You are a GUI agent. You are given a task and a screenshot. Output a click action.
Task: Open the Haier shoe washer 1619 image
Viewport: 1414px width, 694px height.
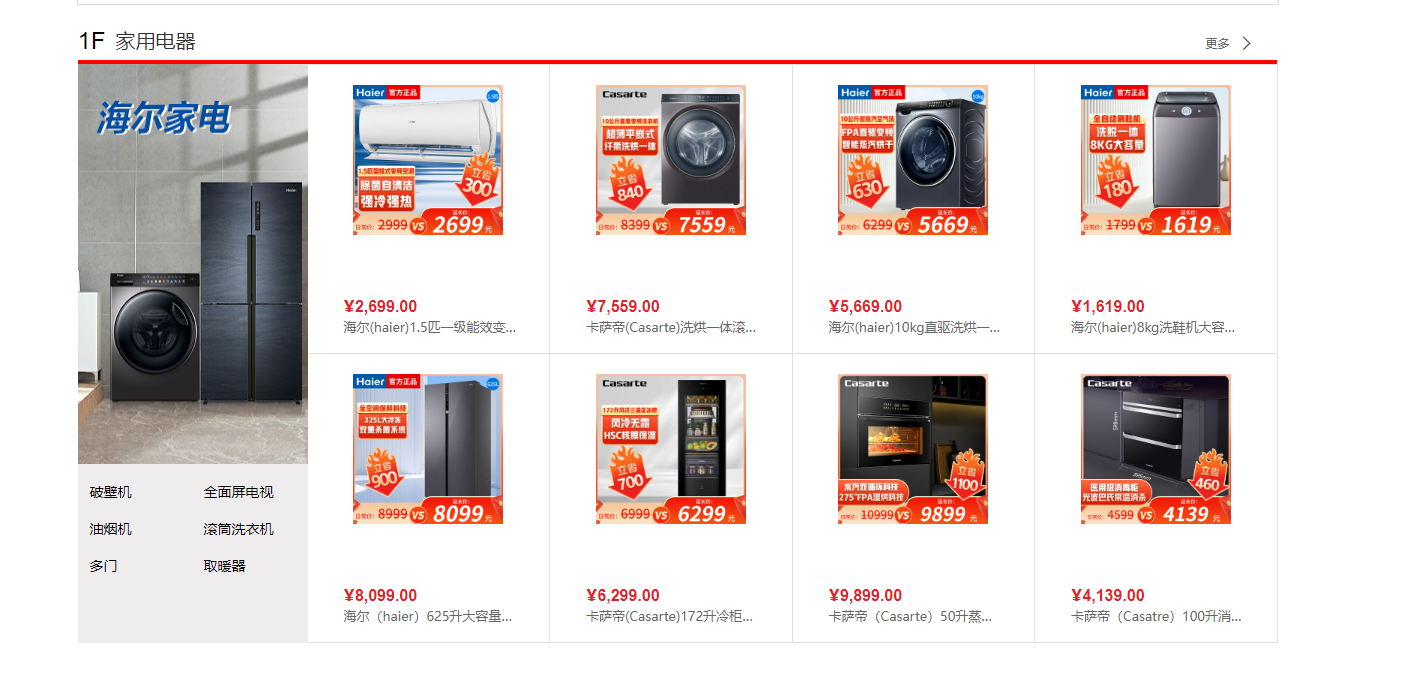pyautogui.click(x=1156, y=160)
